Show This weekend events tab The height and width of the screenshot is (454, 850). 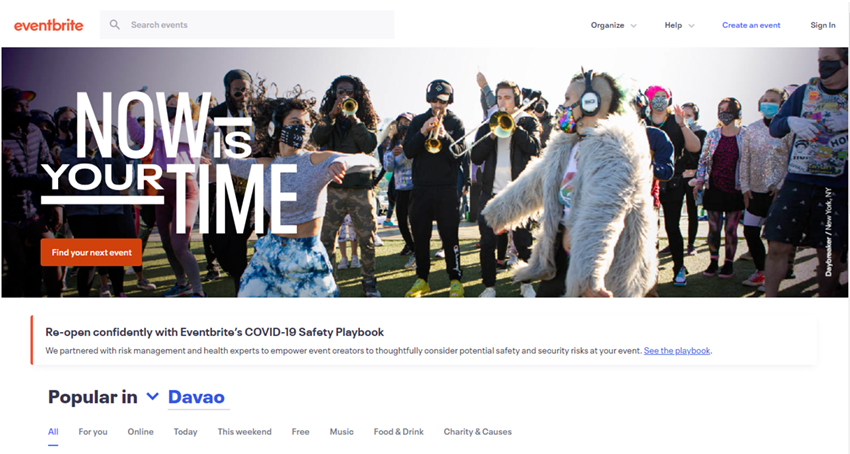pos(244,432)
